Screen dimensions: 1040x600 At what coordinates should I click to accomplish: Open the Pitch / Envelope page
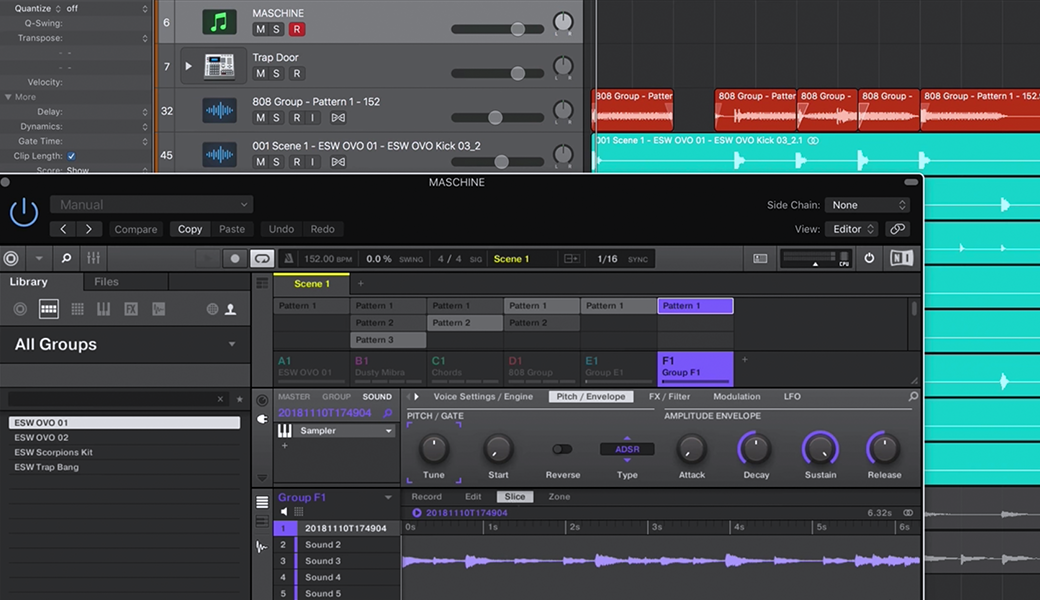[x=590, y=396]
